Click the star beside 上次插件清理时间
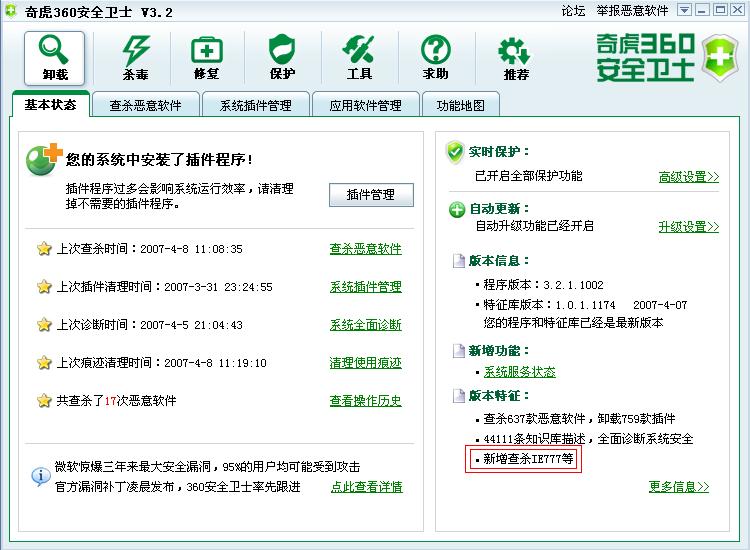The image size is (750, 550). tap(44, 286)
